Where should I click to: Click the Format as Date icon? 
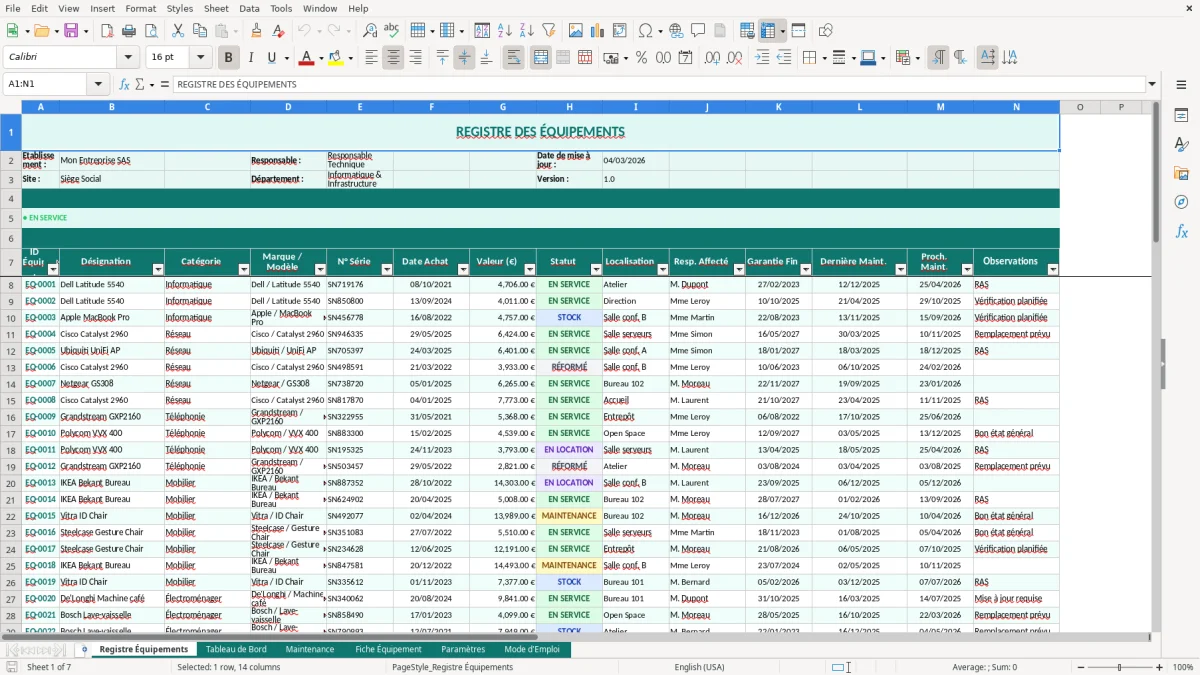[685, 58]
